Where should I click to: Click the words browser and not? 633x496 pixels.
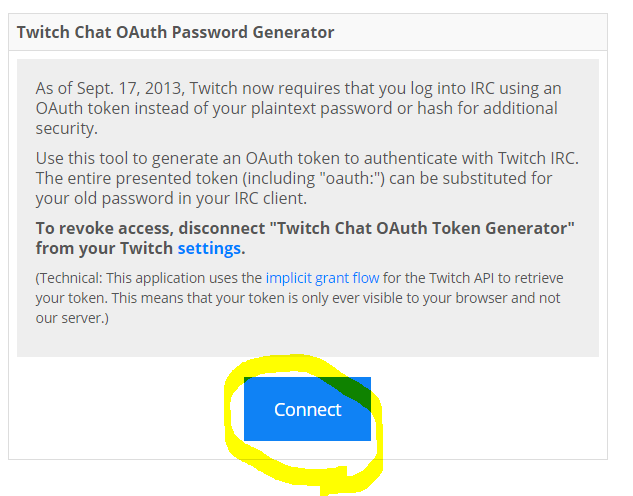coord(508,298)
